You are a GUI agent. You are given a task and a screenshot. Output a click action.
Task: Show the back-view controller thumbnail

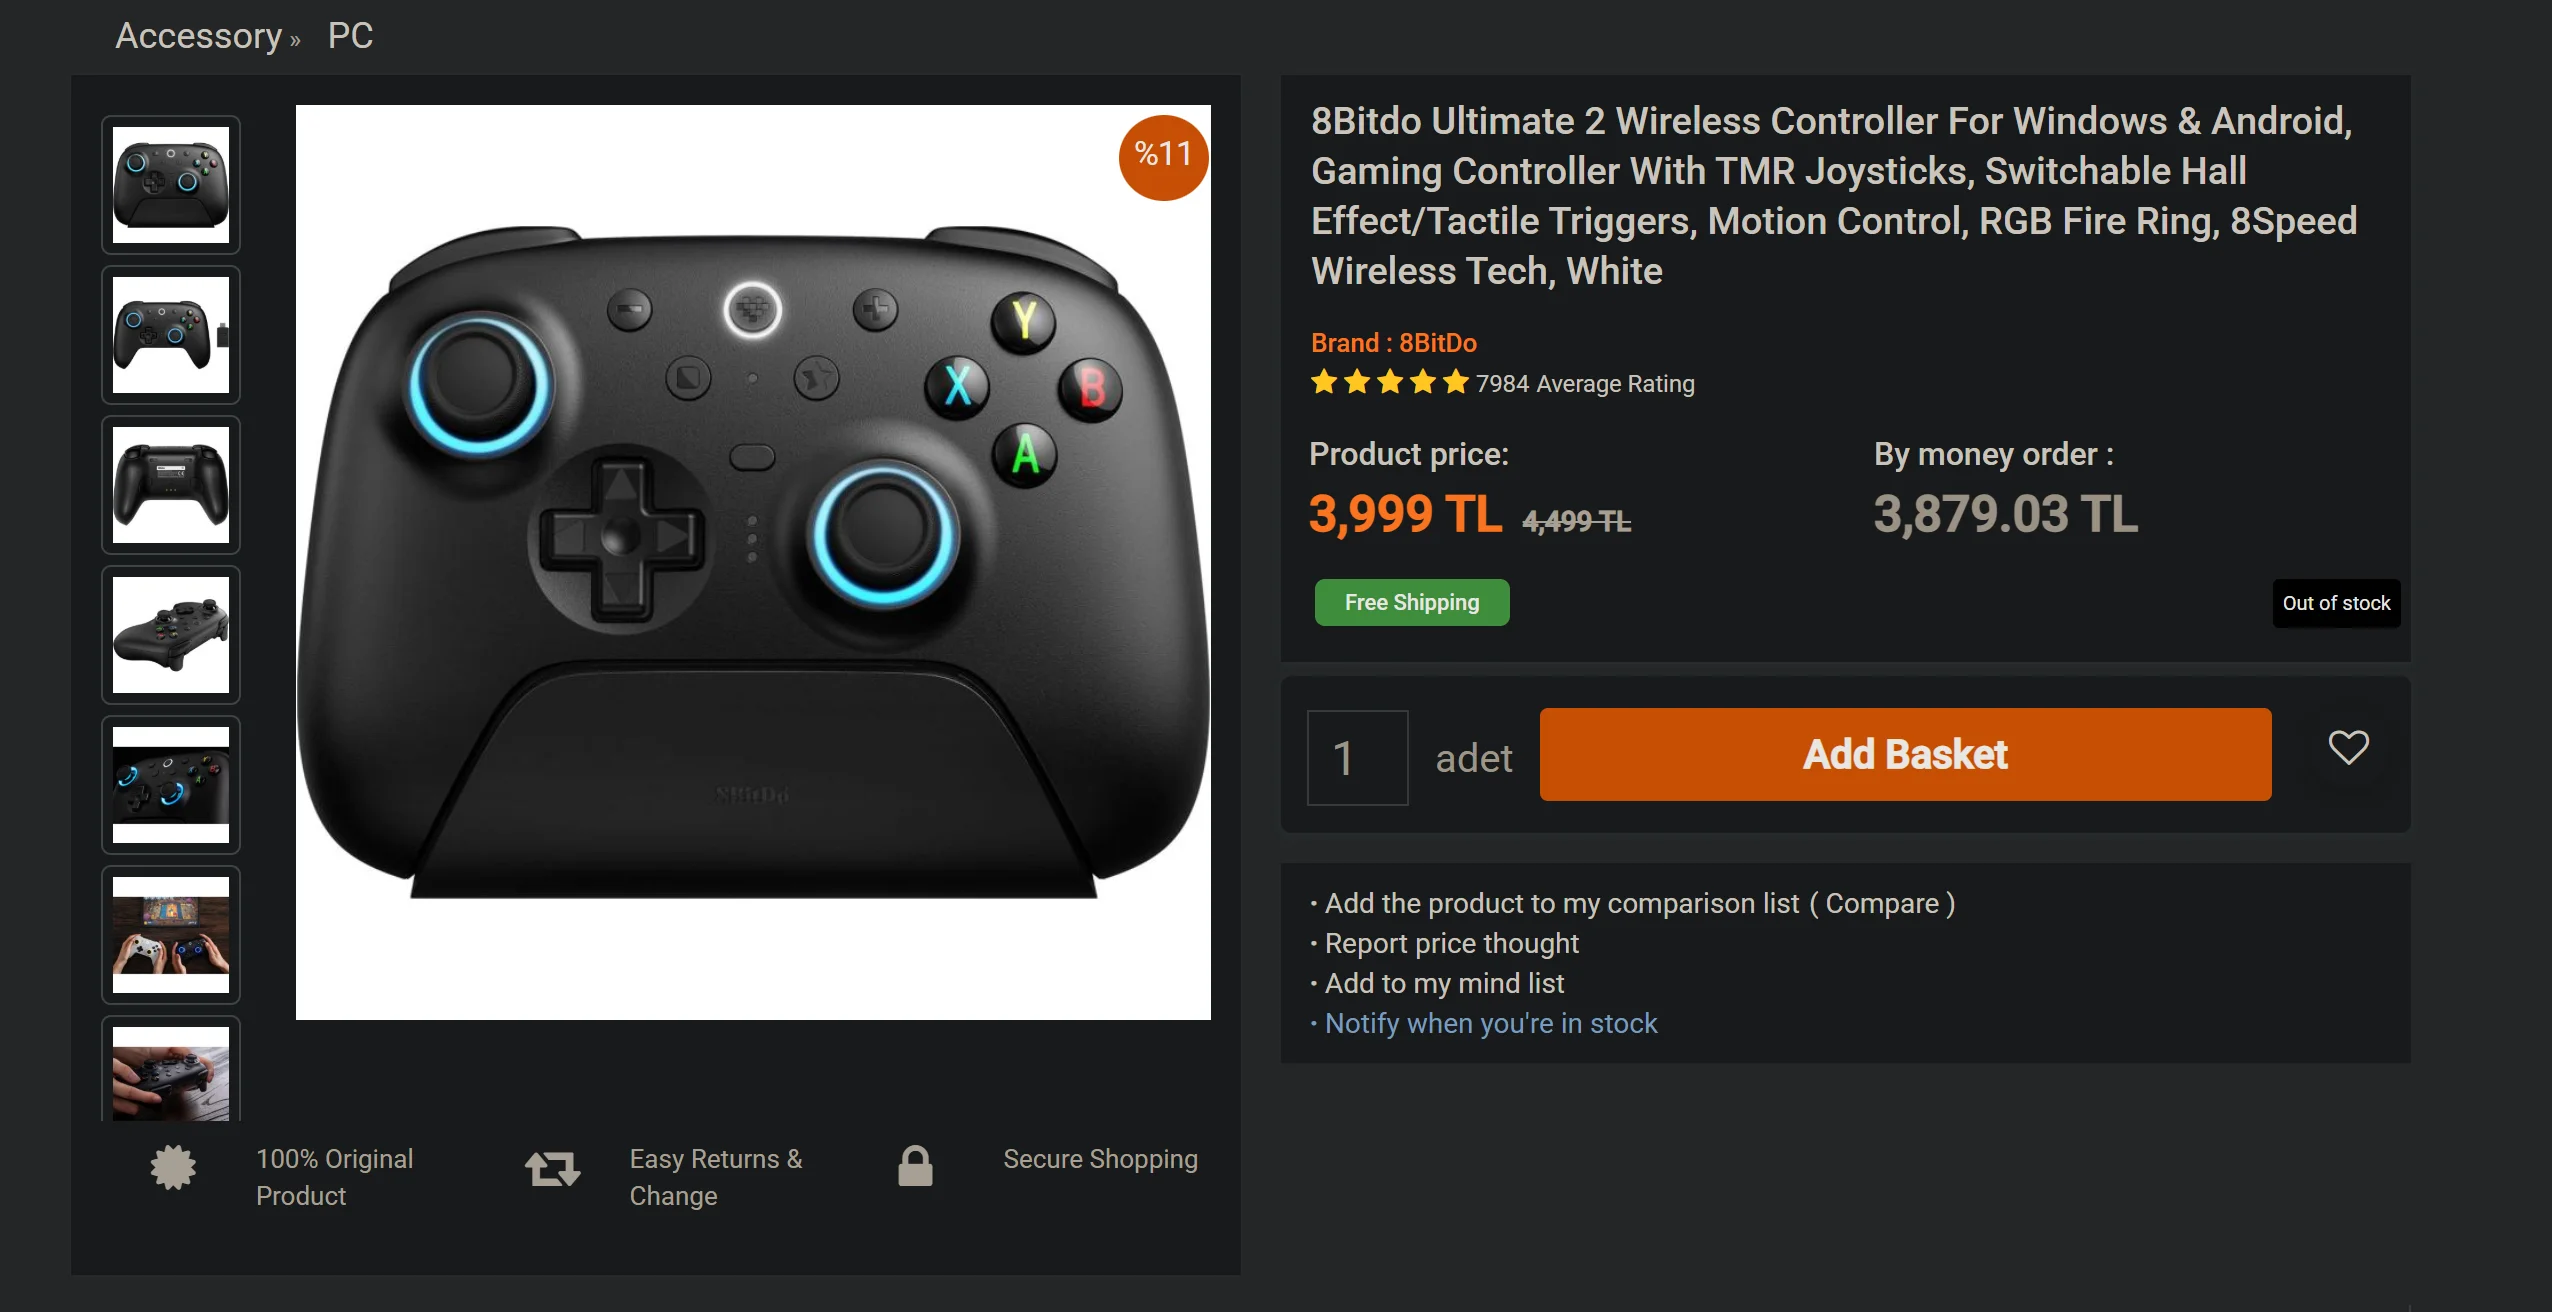[171, 485]
